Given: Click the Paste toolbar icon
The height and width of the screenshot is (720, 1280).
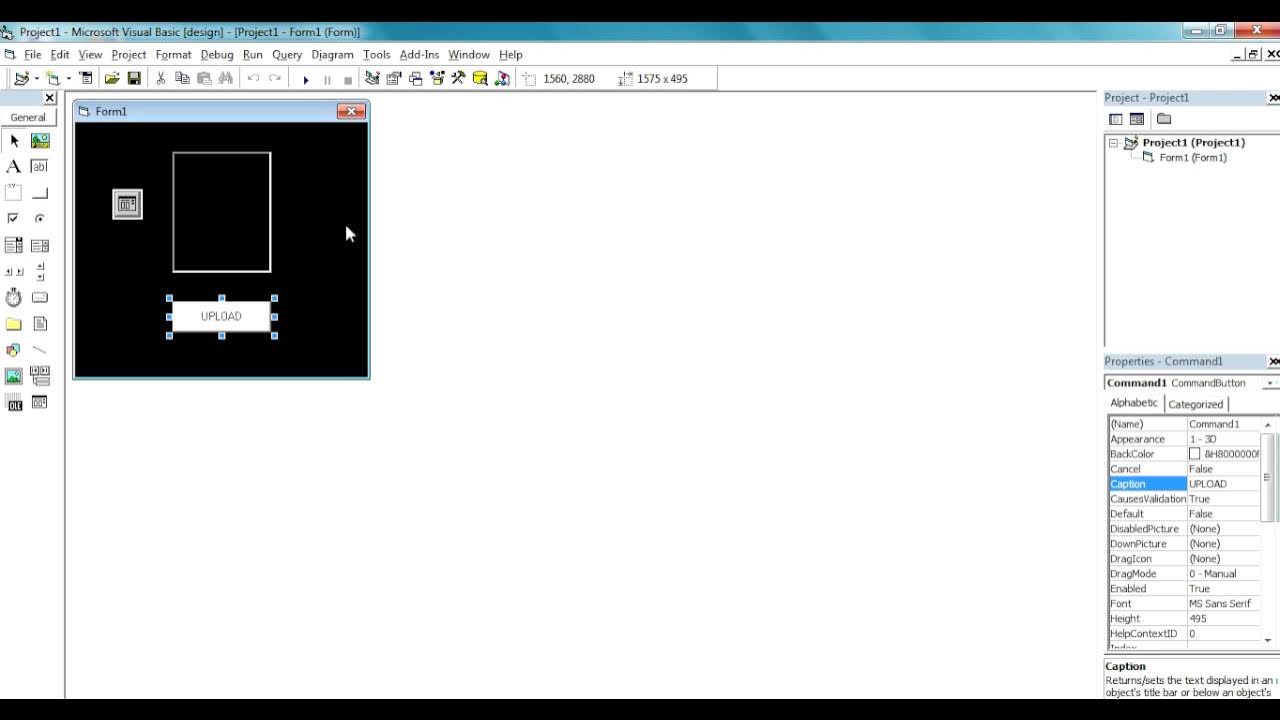Looking at the screenshot, I should point(204,78).
